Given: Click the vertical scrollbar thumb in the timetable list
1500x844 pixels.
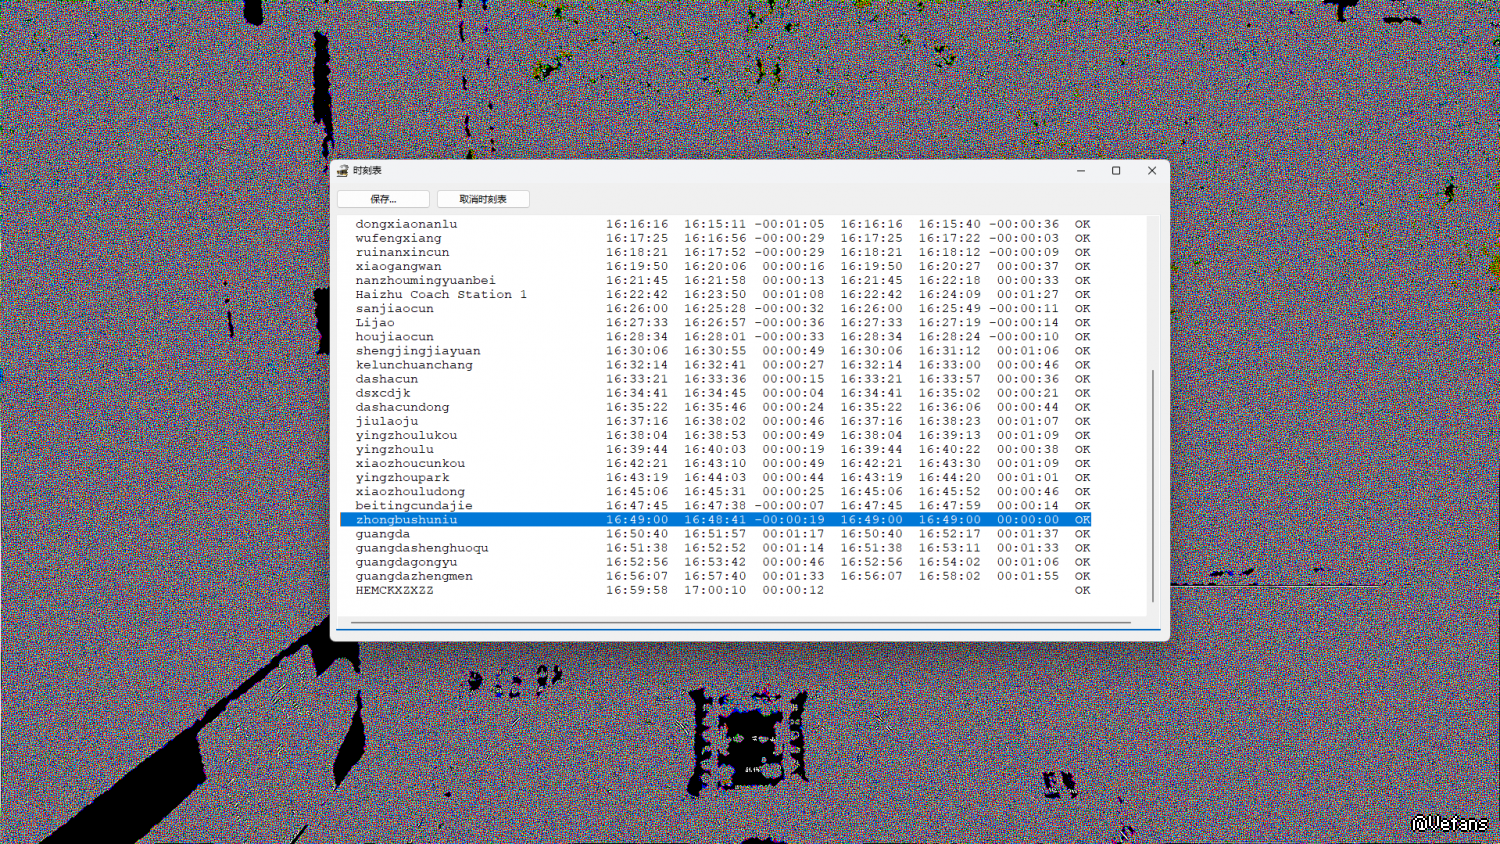Looking at the screenshot, I should coord(1153,486).
